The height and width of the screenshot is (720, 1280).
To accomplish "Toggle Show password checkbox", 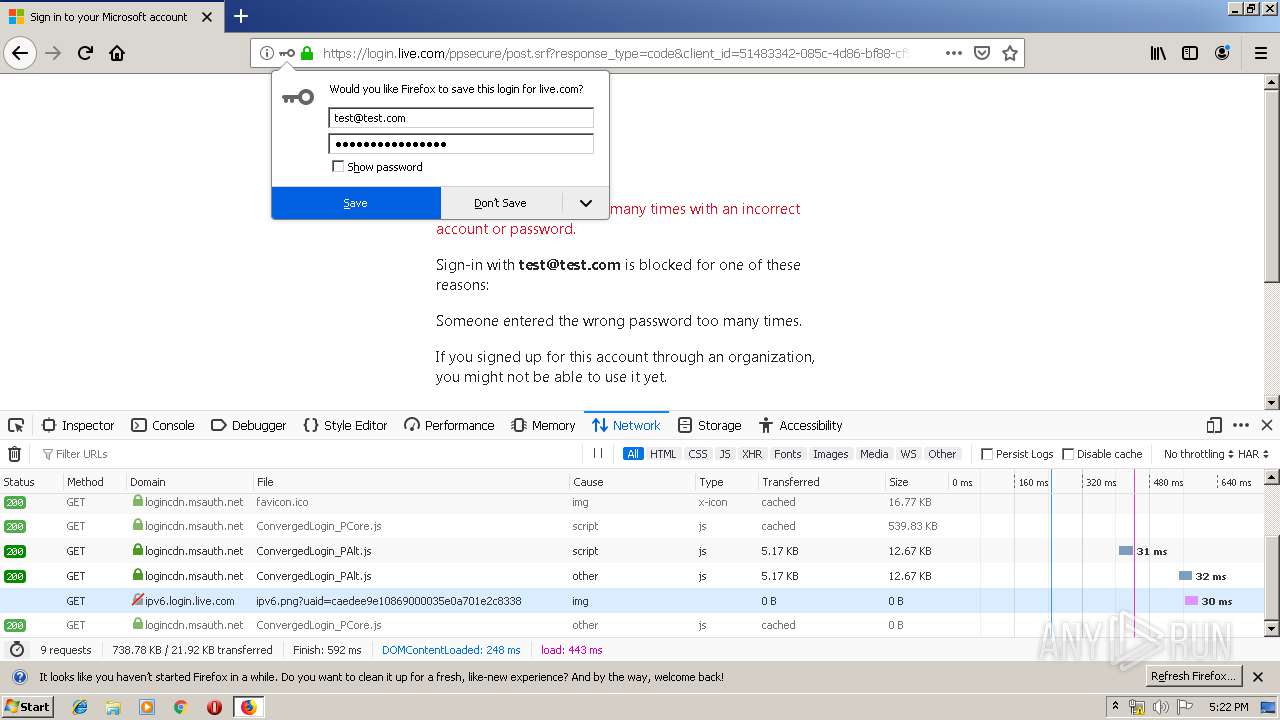I will tap(338, 167).
